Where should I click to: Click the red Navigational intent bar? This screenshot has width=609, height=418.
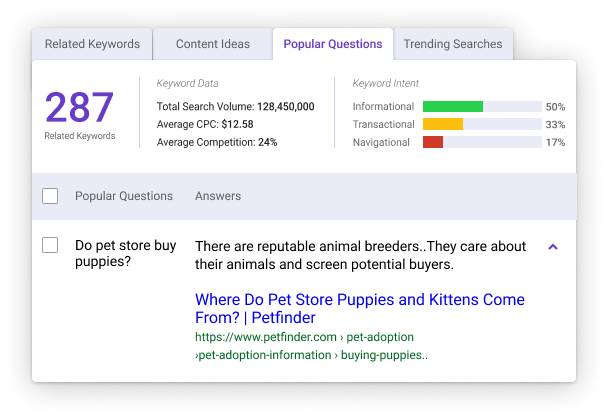click(433, 142)
